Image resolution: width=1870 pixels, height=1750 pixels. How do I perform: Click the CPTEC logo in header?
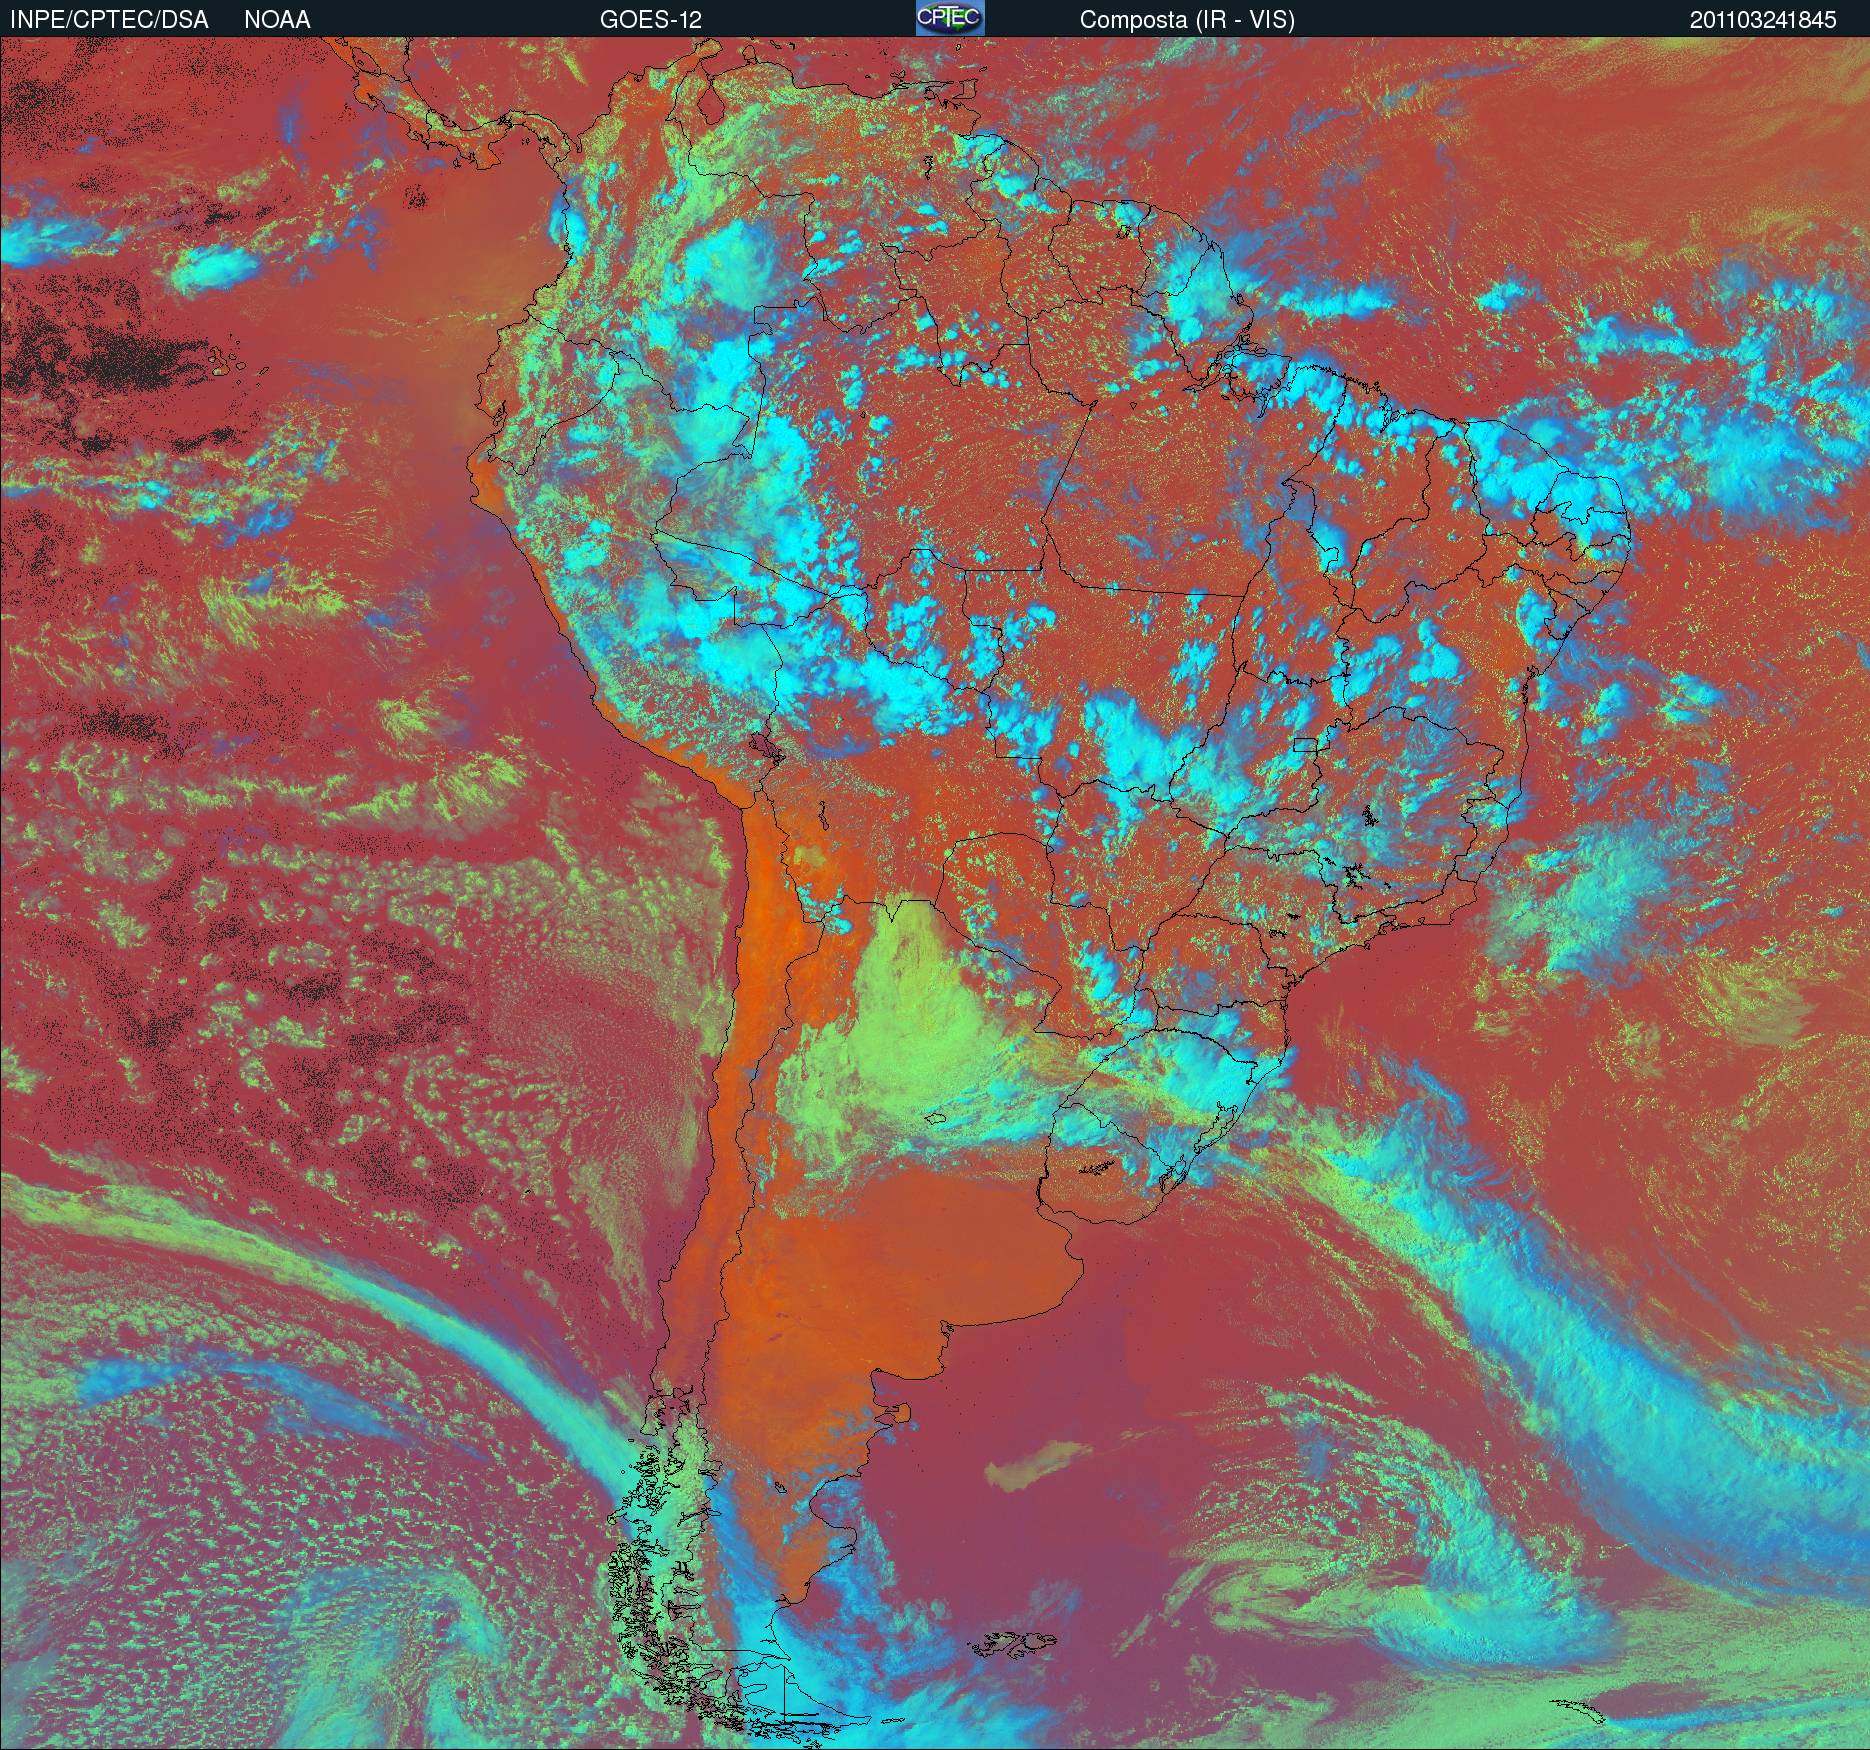950,18
